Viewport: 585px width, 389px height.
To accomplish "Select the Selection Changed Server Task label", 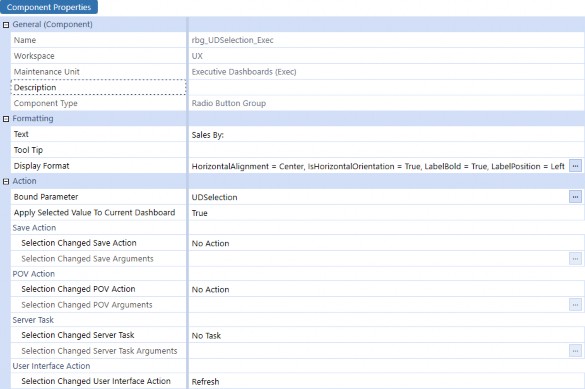I will (78, 335).
